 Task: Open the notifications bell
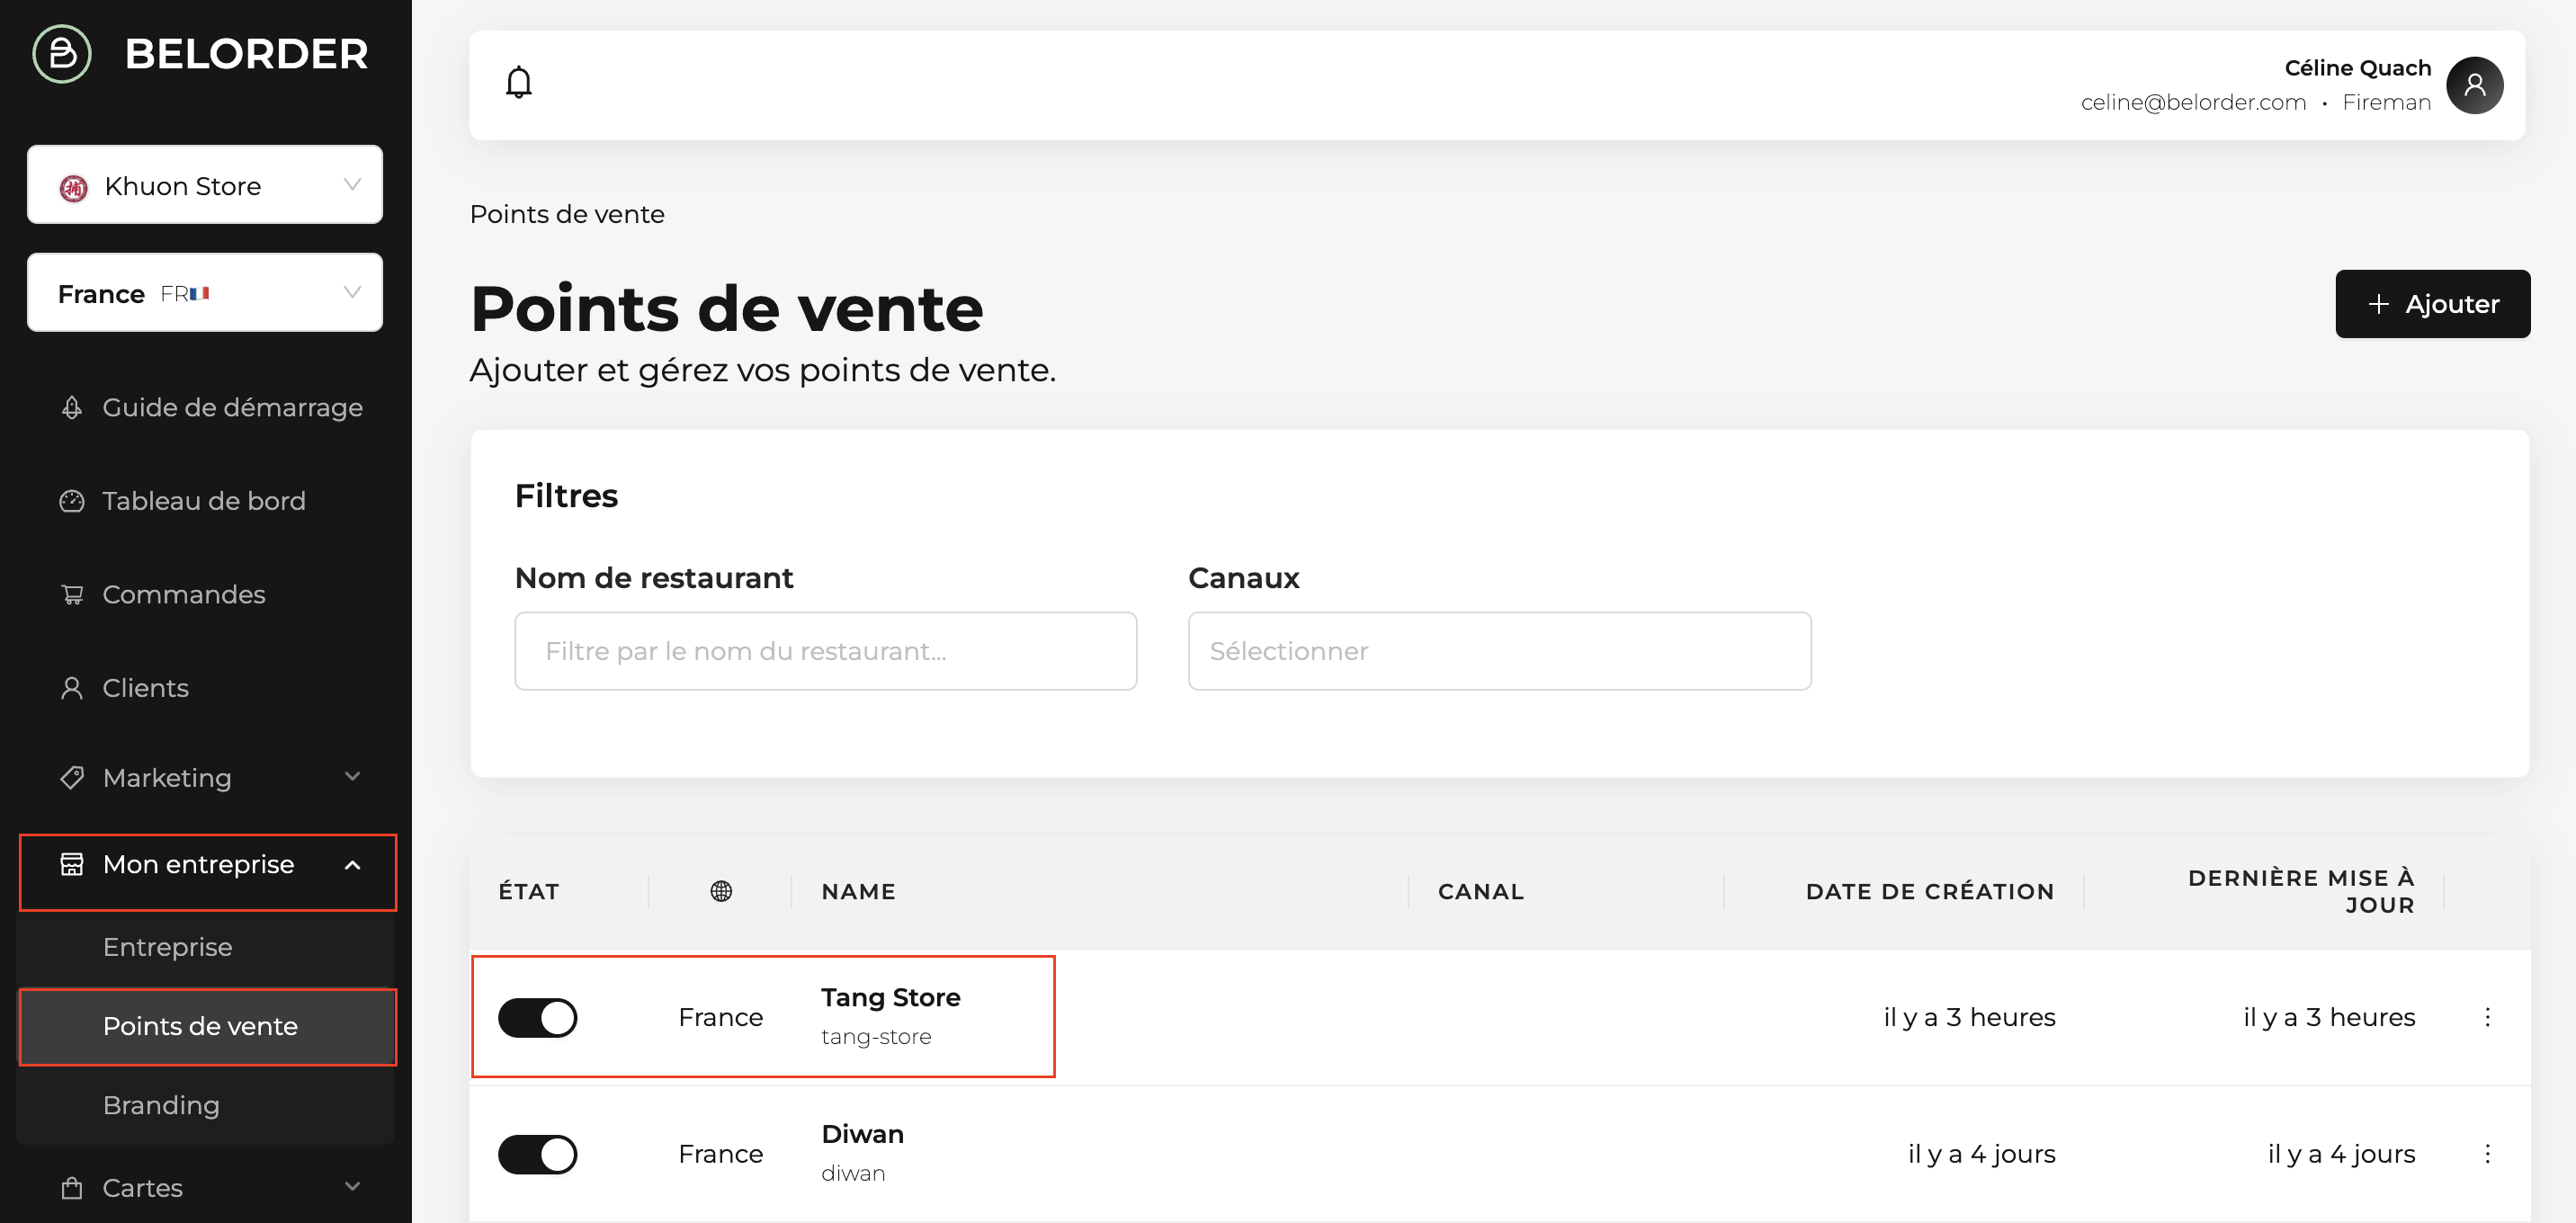[518, 83]
